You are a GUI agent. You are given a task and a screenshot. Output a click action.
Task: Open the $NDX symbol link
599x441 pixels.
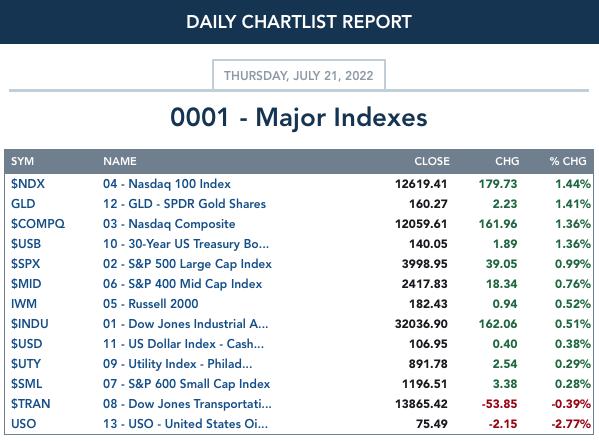[28, 184]
